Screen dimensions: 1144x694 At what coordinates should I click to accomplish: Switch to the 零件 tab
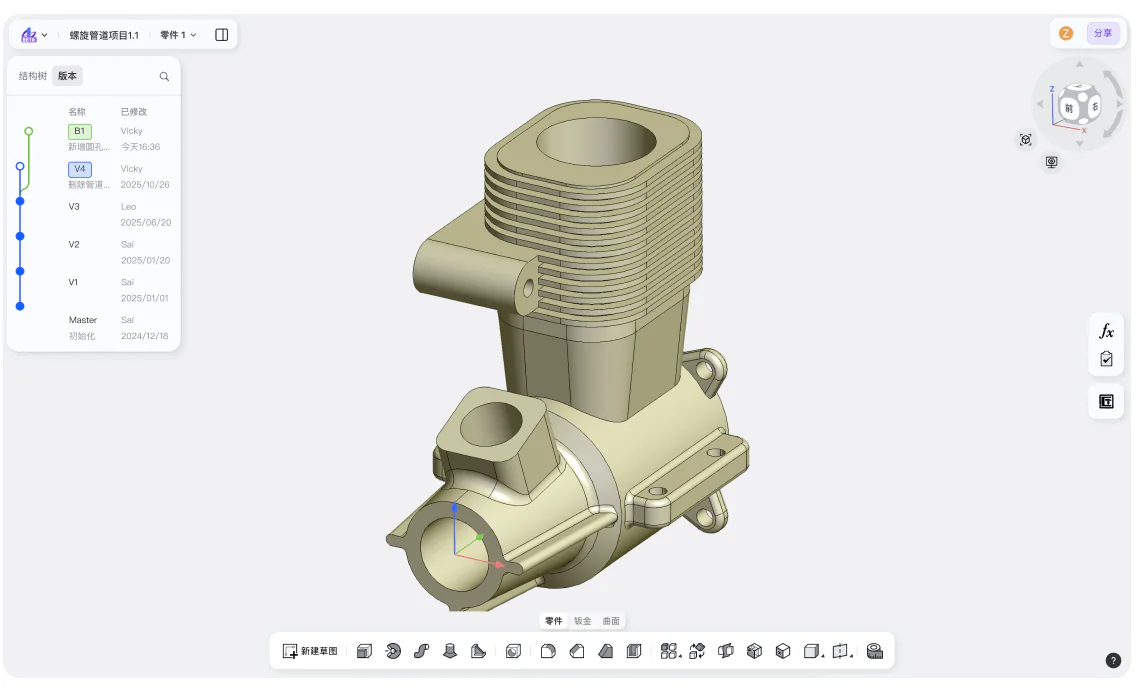[x=554, y=621]
